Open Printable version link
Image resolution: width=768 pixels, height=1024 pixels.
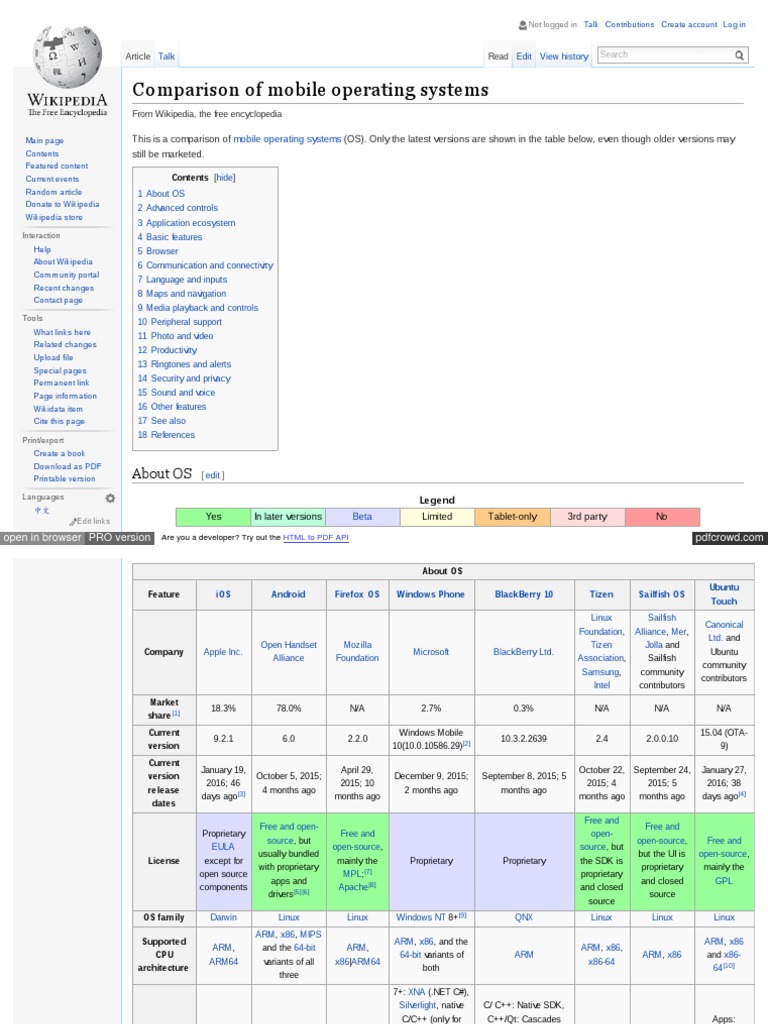tap(65, 479)
